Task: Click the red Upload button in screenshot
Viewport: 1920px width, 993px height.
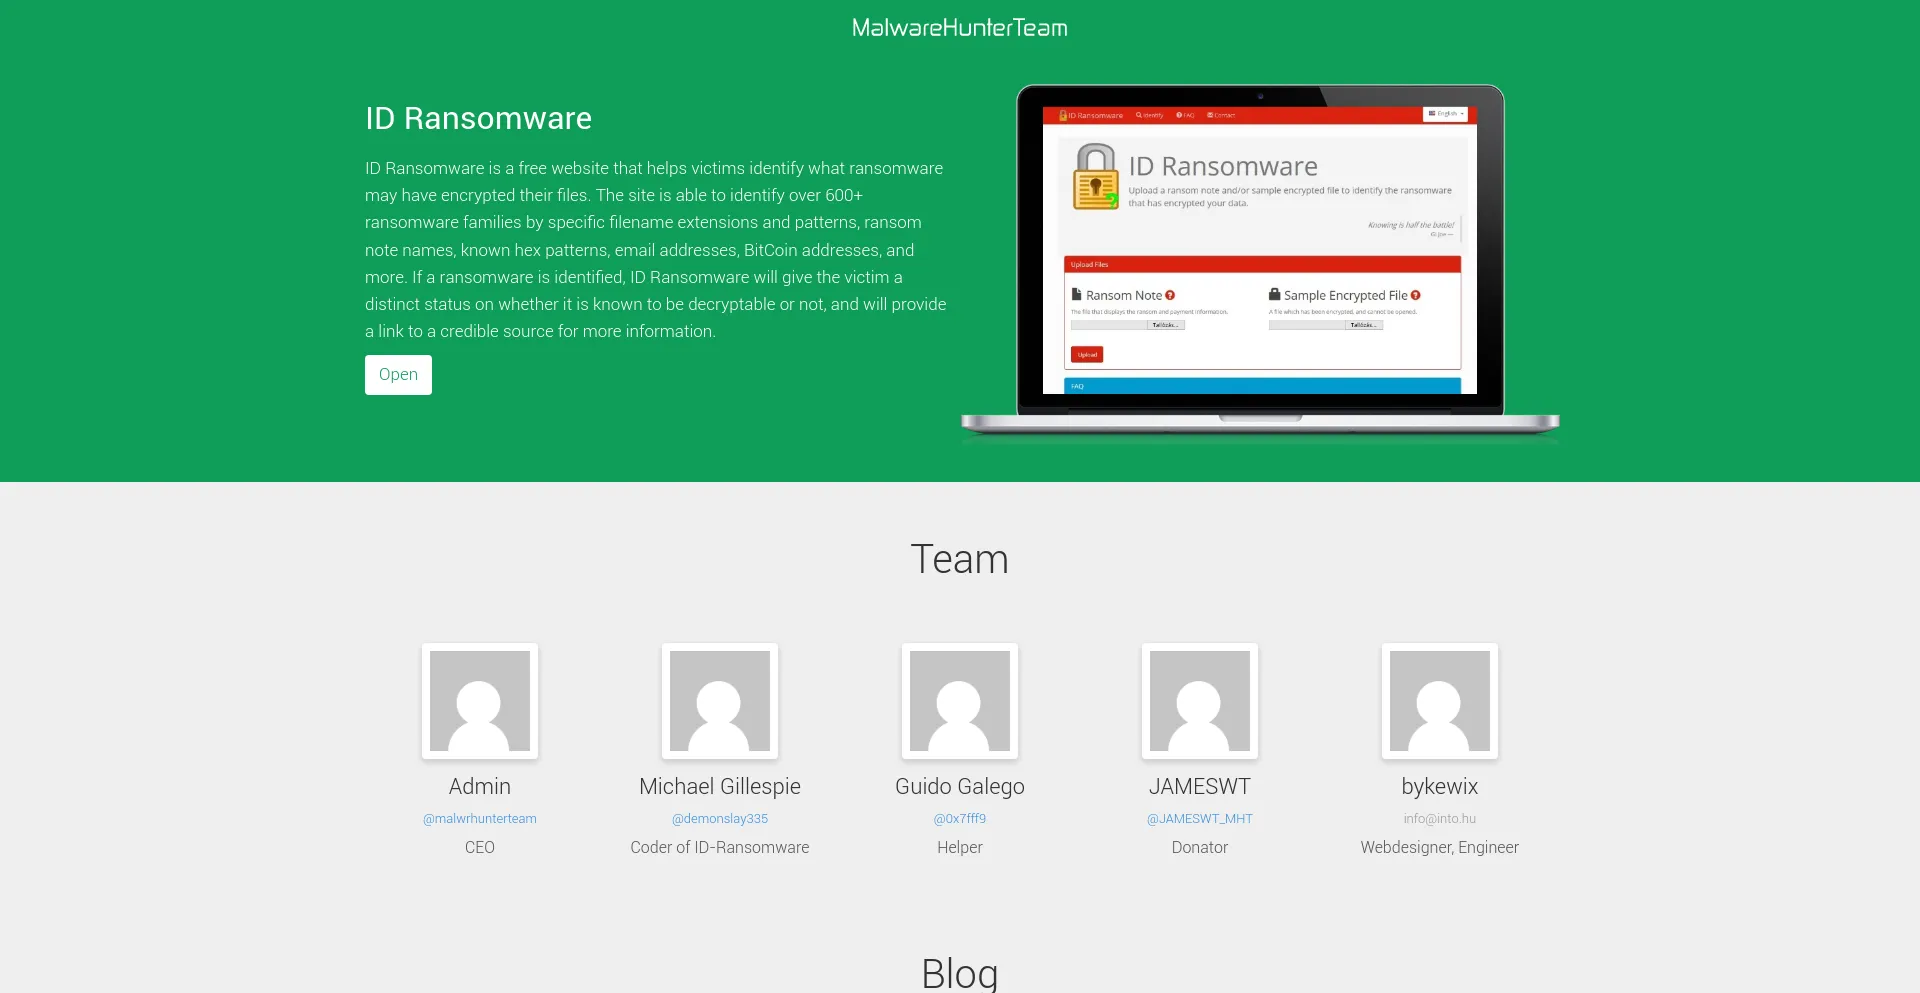Action: tap(1087, 354)
